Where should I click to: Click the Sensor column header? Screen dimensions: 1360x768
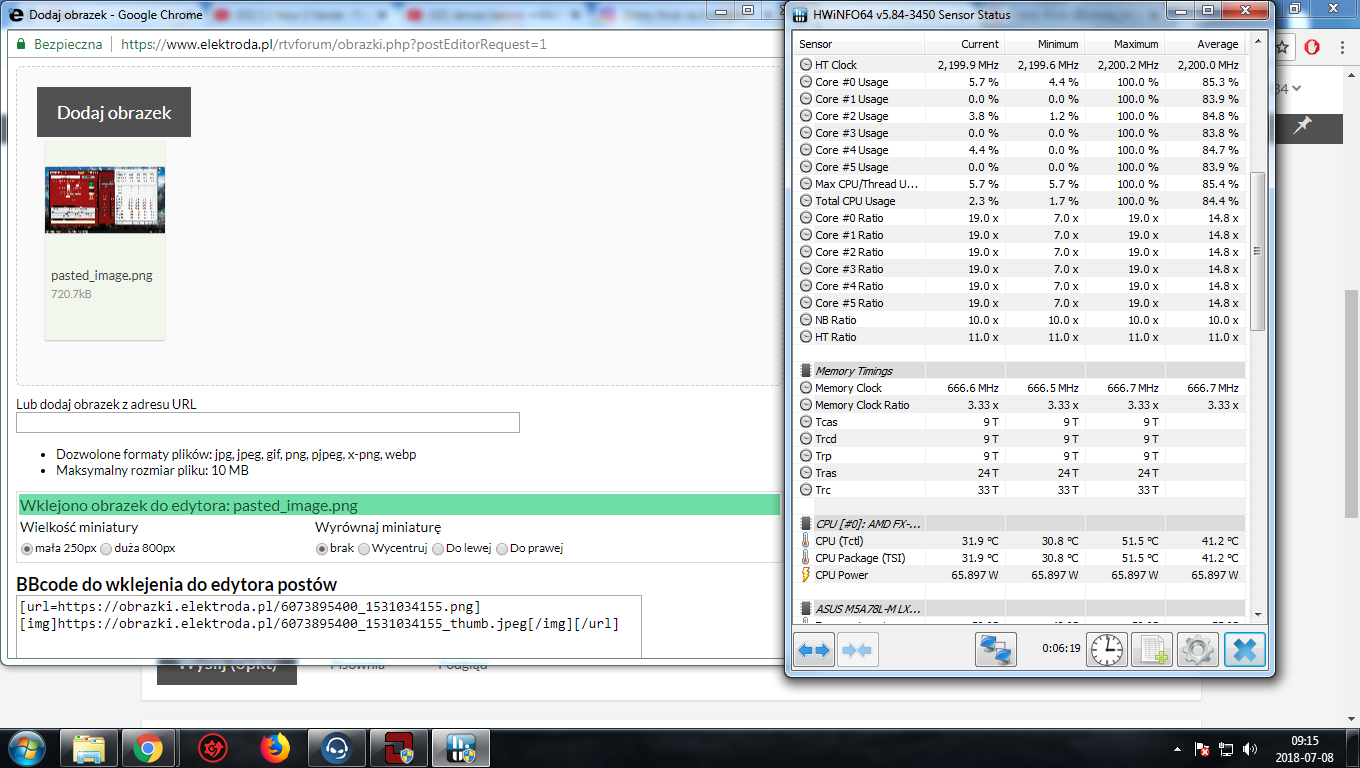point(859,44)
